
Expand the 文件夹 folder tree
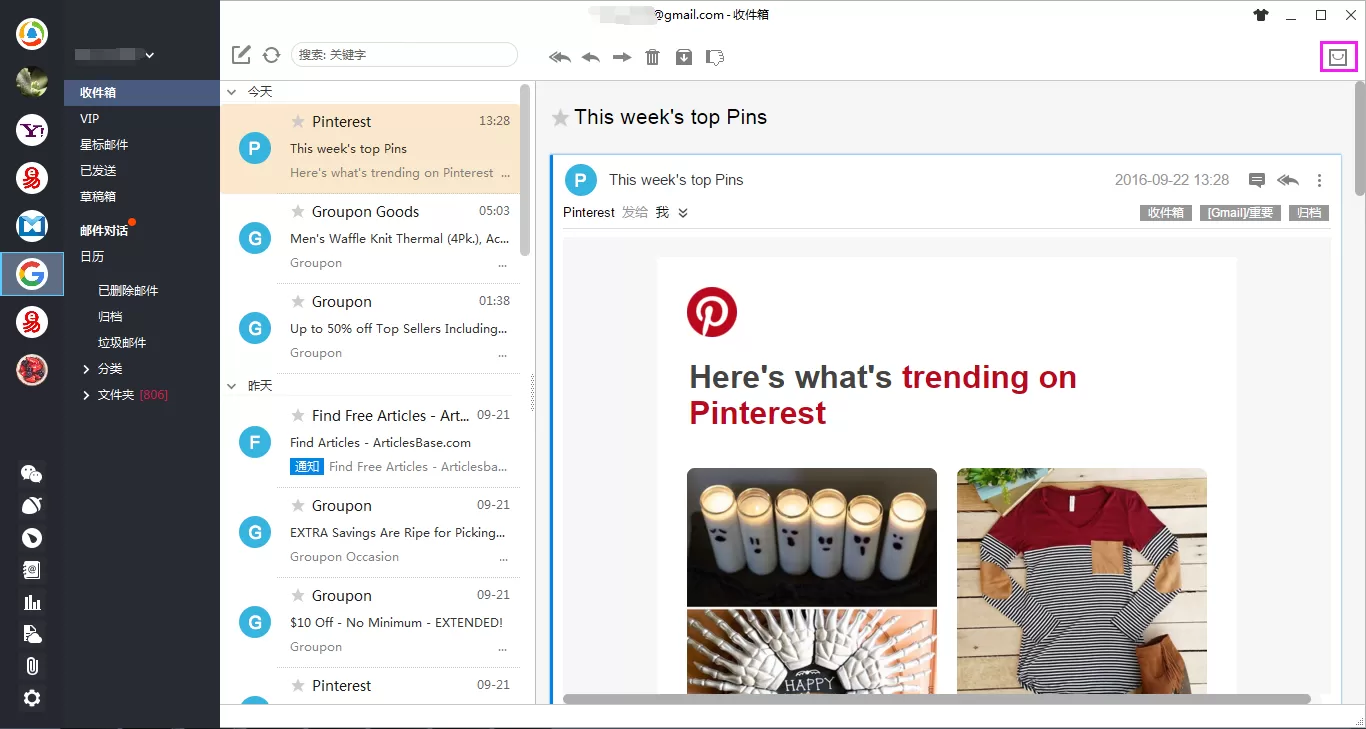click(x=87, y=395)
